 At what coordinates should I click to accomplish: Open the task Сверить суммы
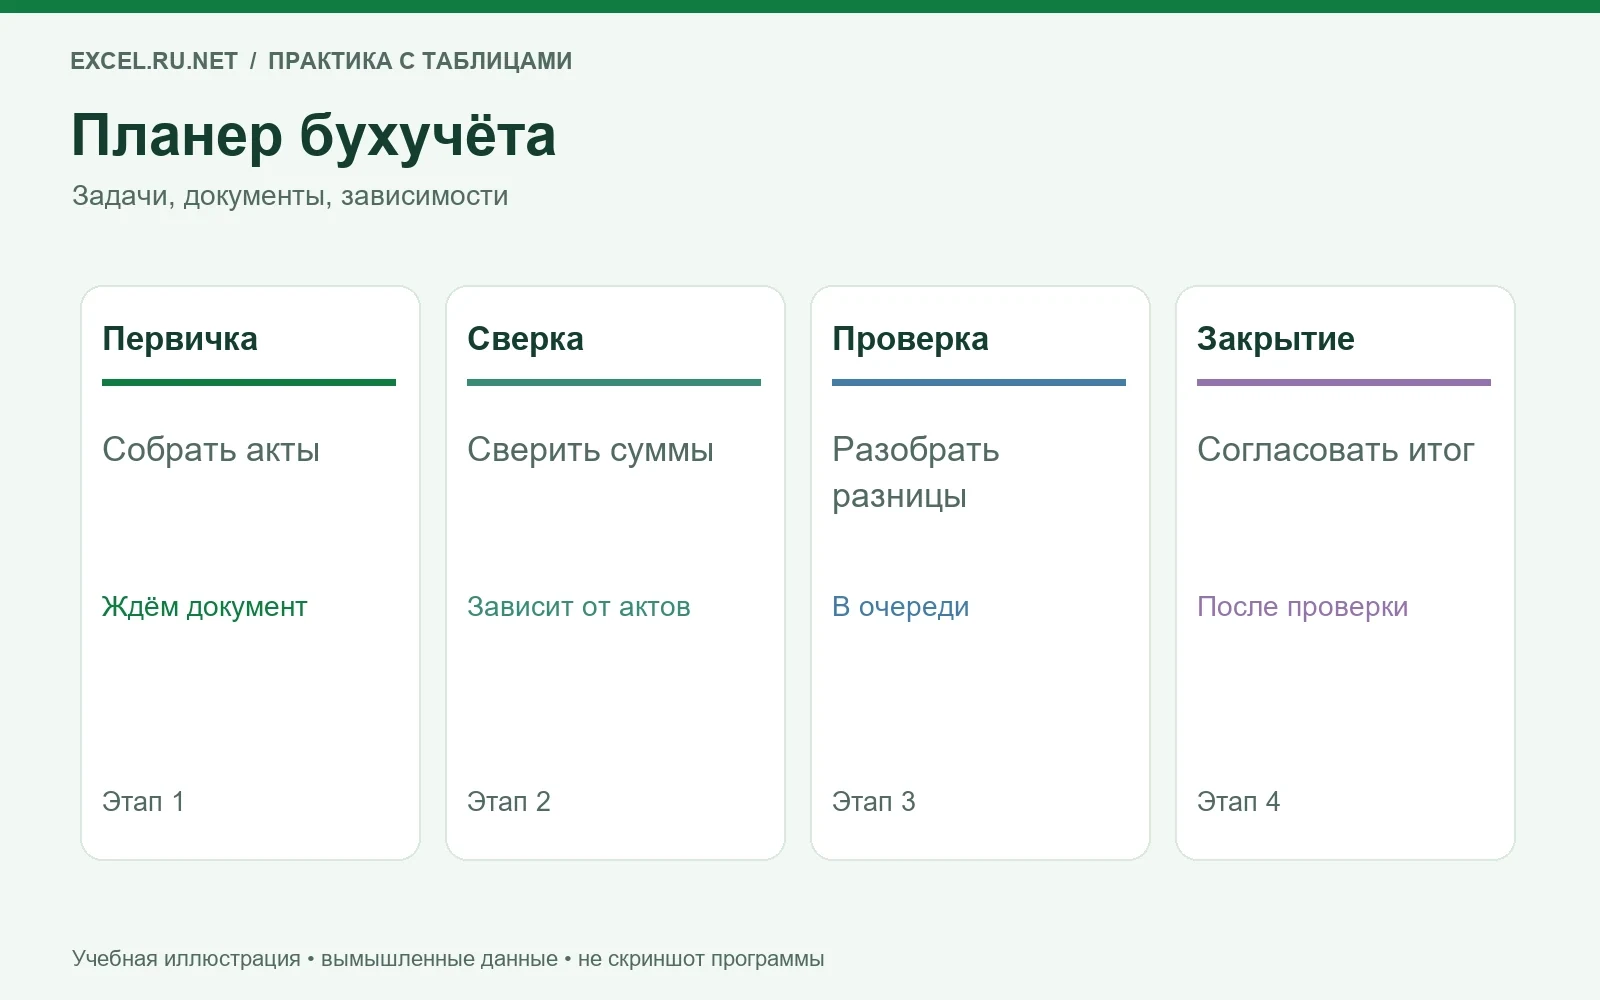(590, 450)
